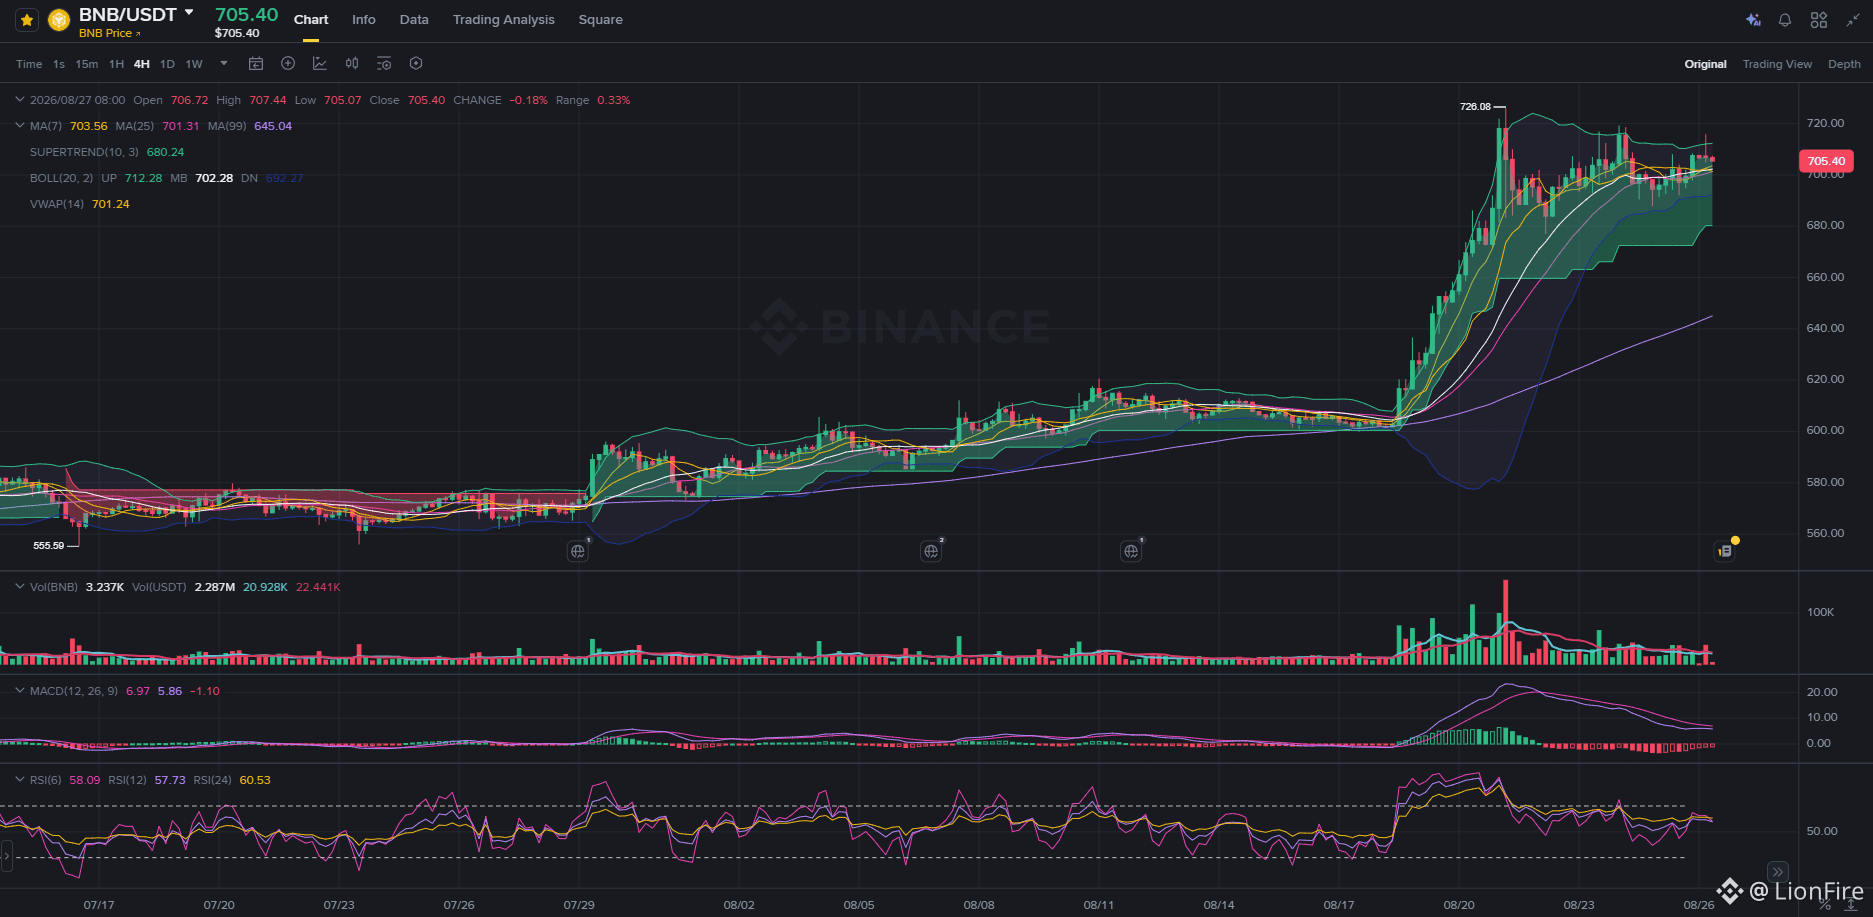Open the Data tab

click(414, 20)
